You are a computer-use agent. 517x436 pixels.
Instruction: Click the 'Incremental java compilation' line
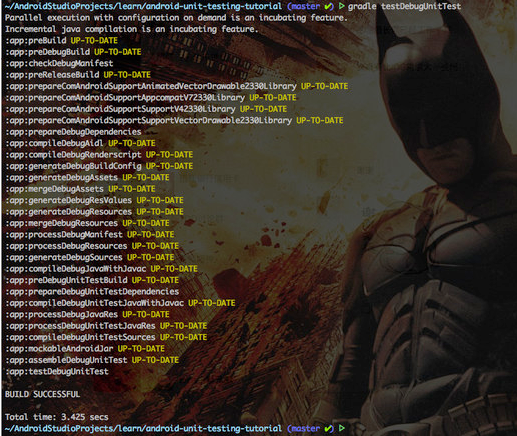[x=132, y=29]
